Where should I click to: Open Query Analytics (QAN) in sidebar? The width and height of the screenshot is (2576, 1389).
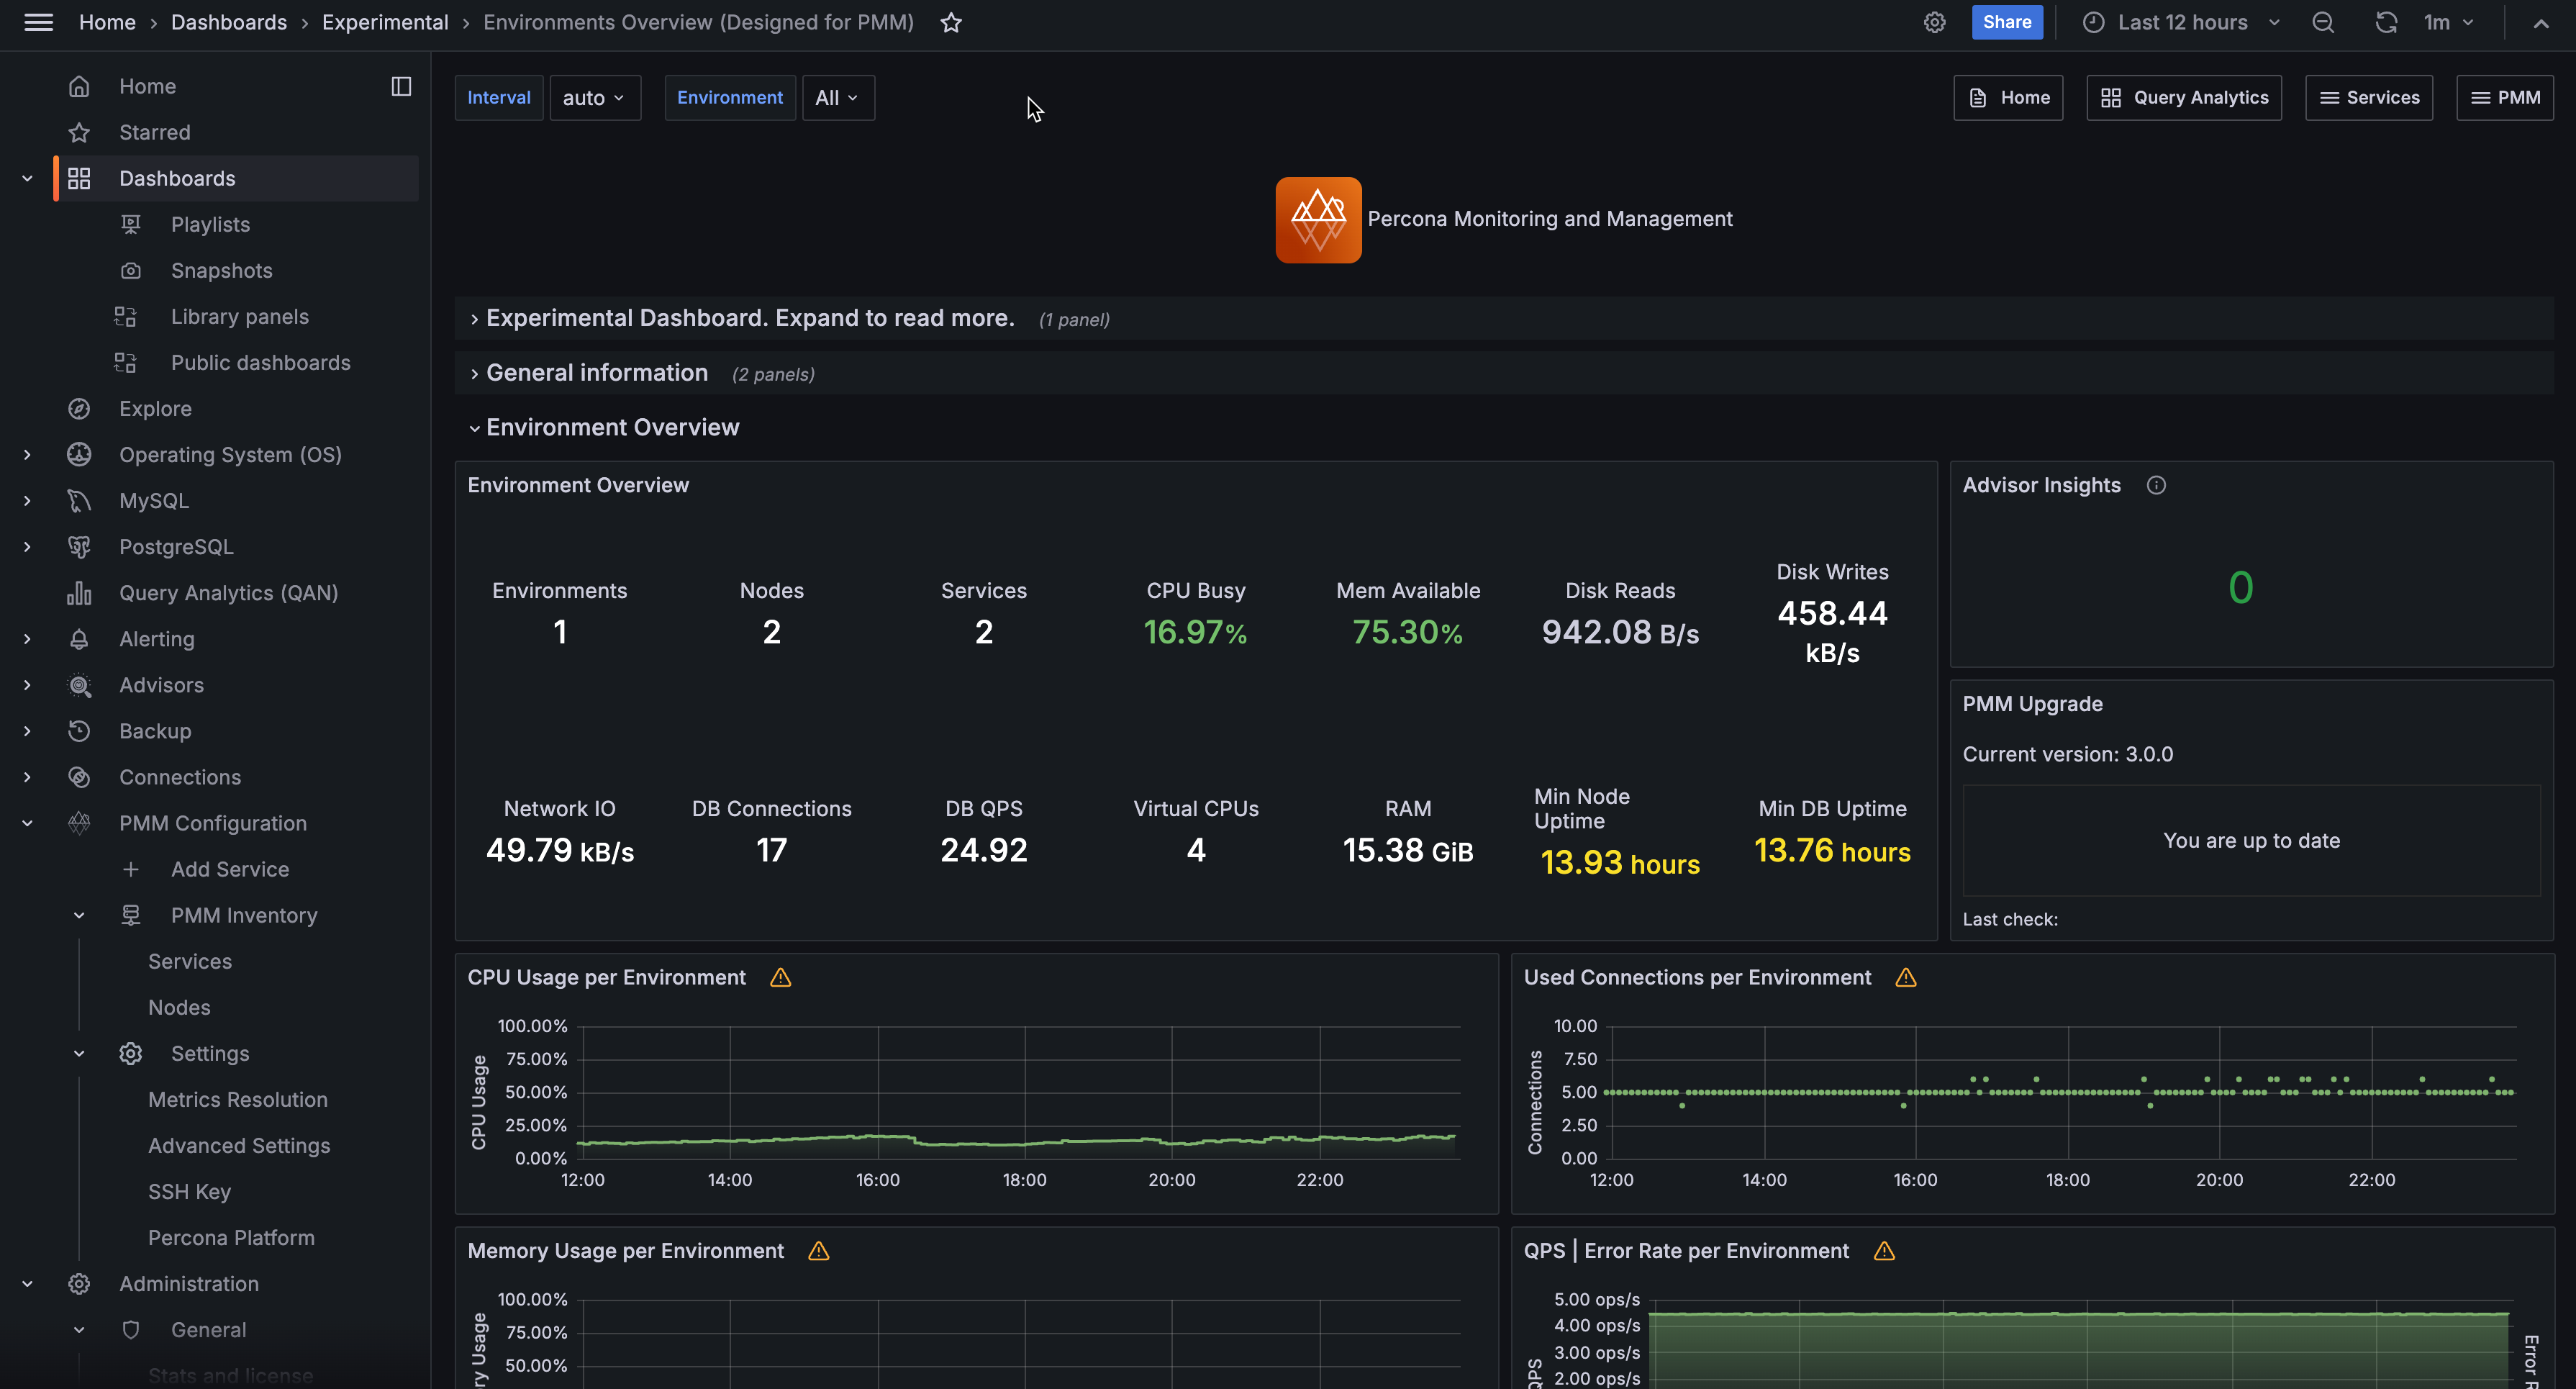point(228,593)
